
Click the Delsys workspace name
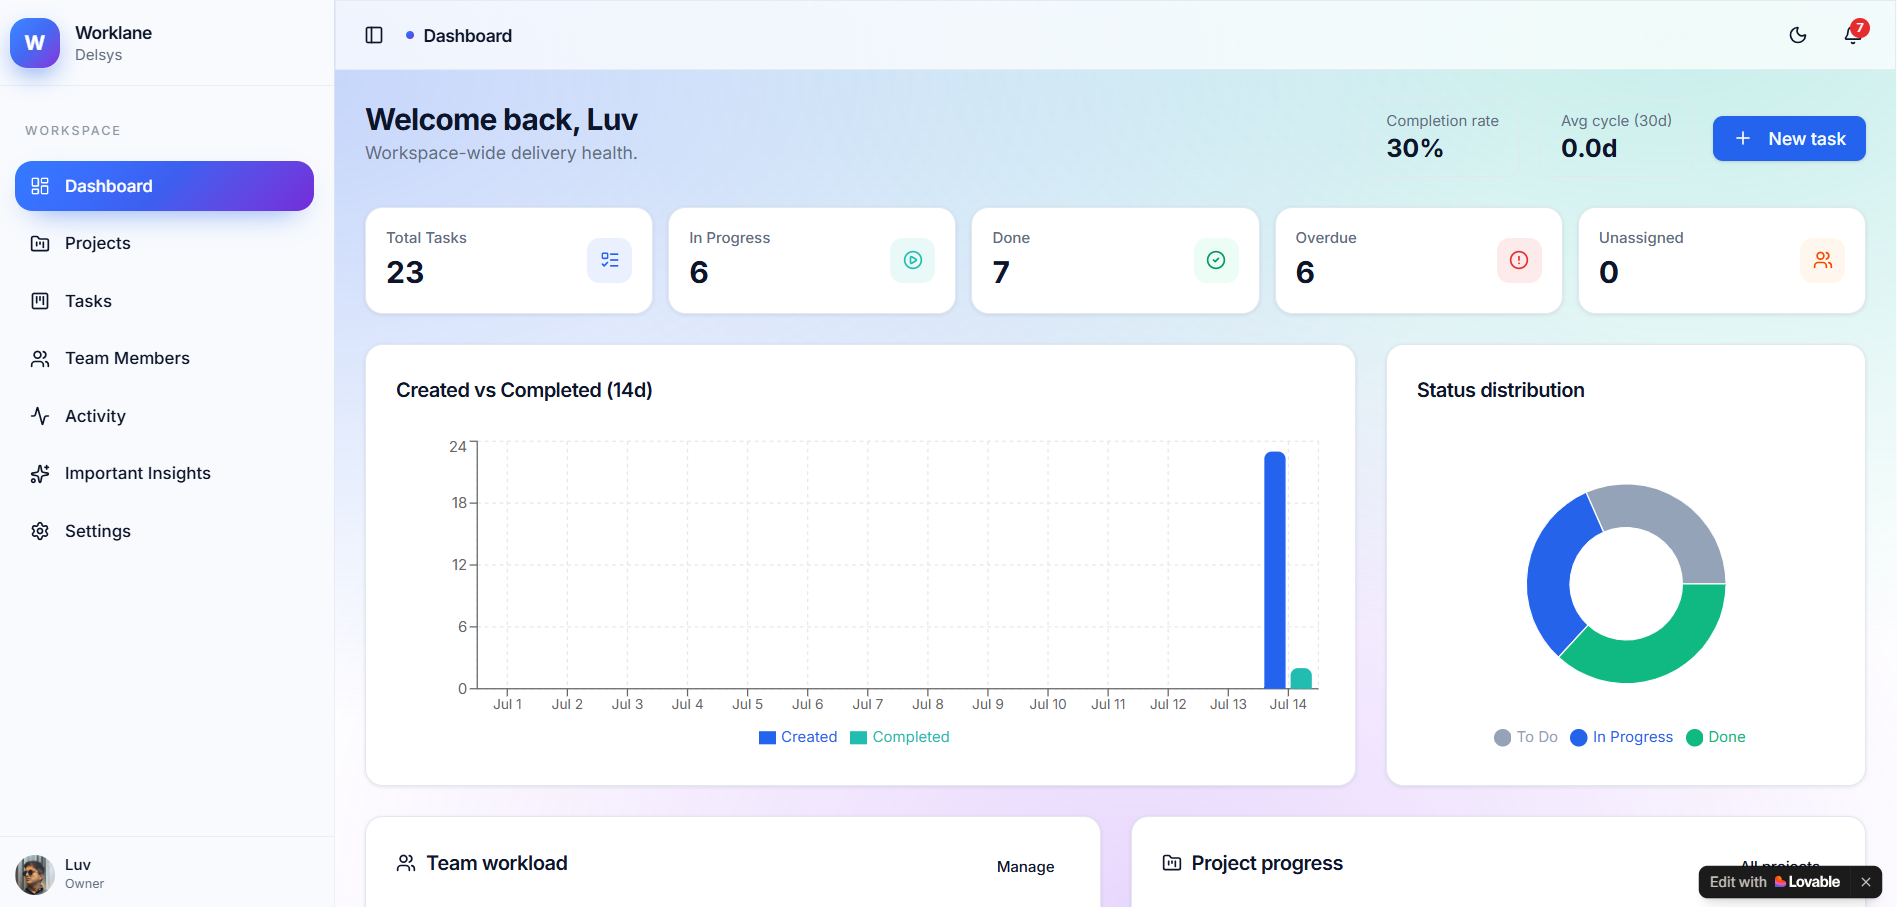(x=98, y=55)
